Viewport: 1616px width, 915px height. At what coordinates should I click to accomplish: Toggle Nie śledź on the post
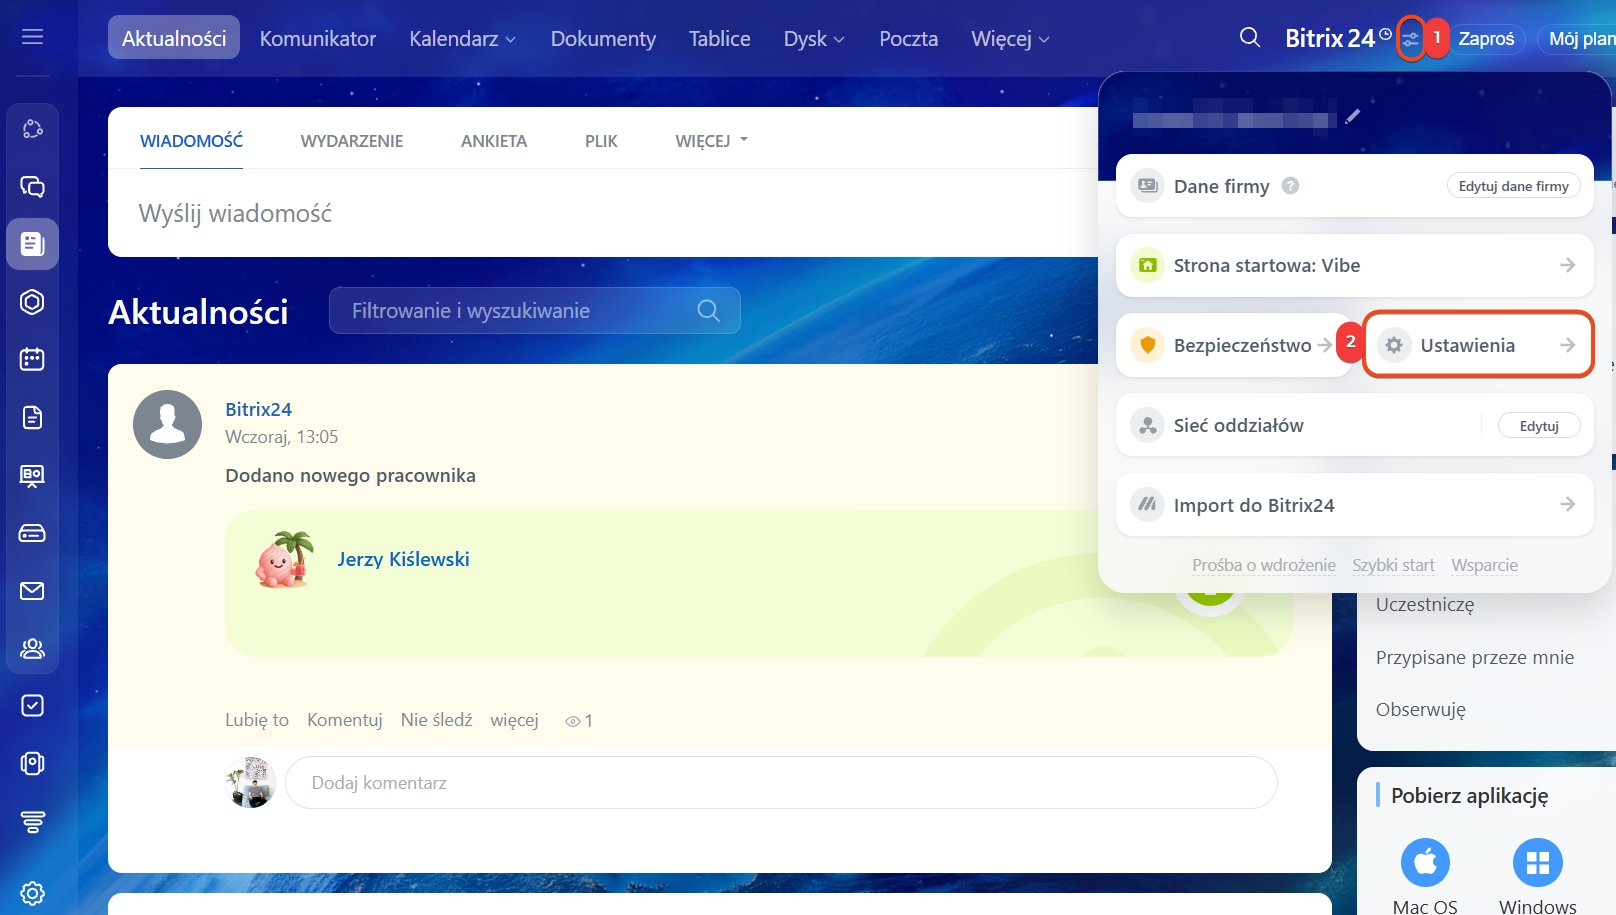tap(436, 720)
